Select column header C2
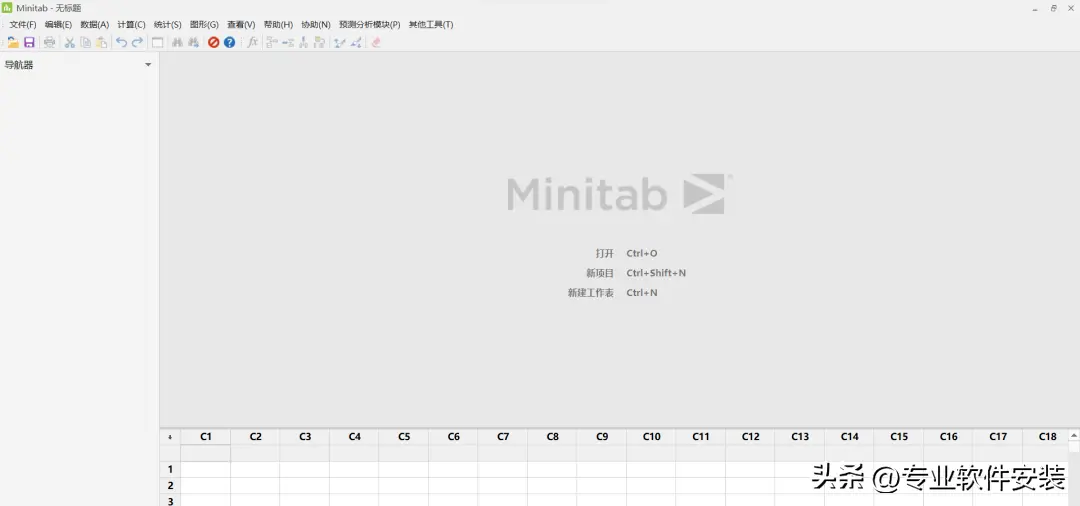1080x506 pixels. (x=255, y=436)
